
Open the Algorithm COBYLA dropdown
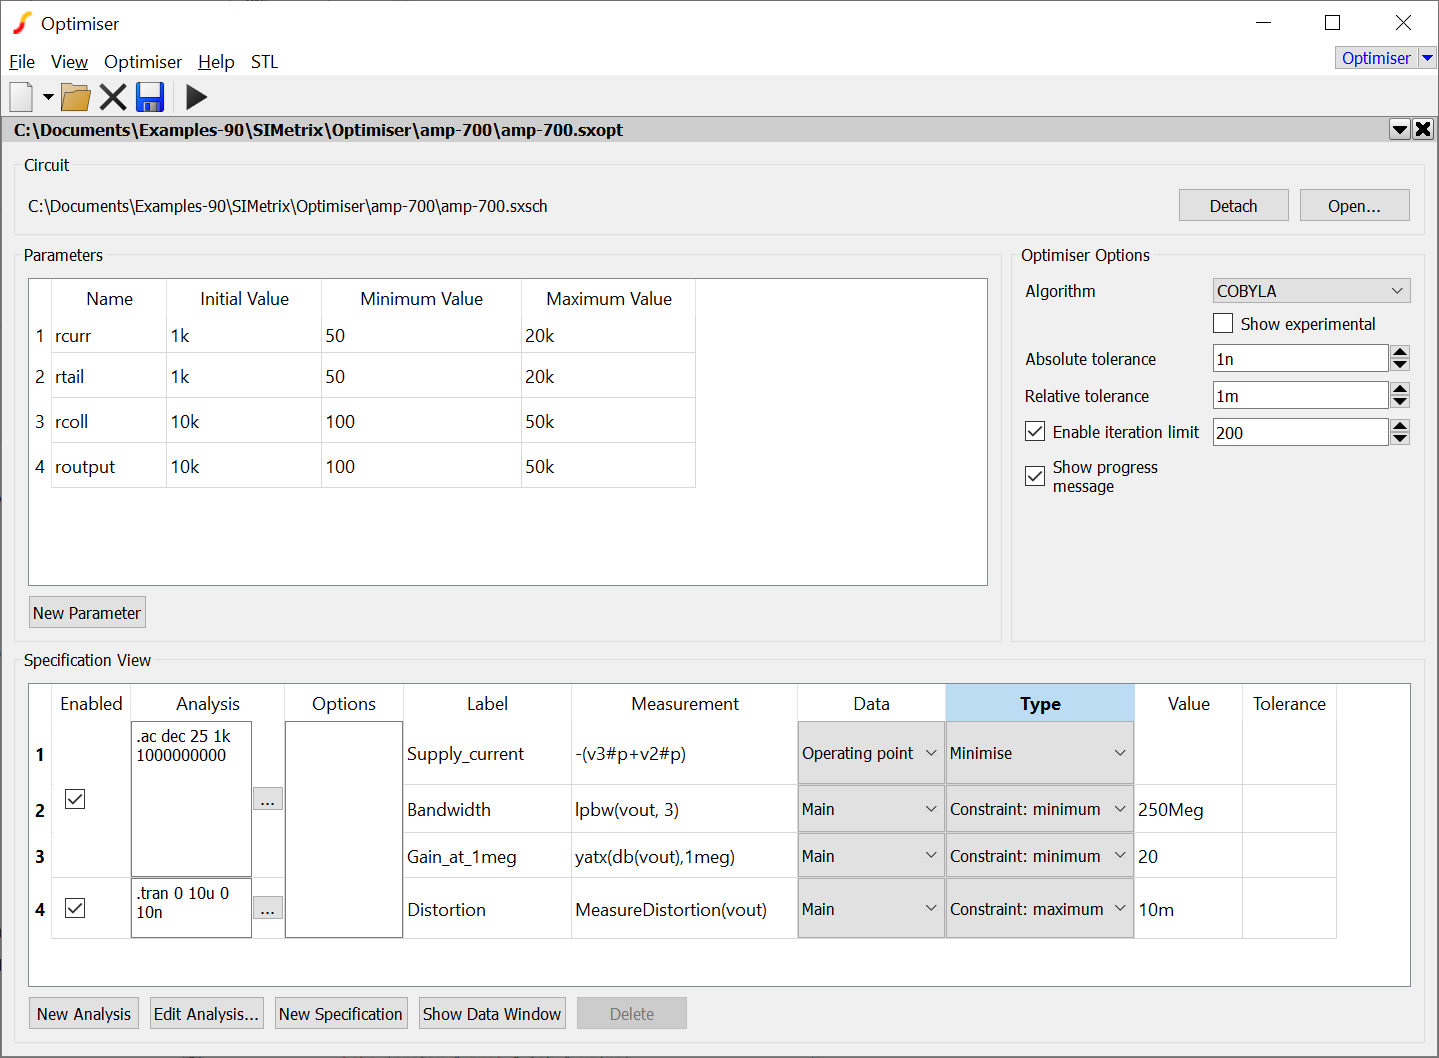pos(1310,291)
